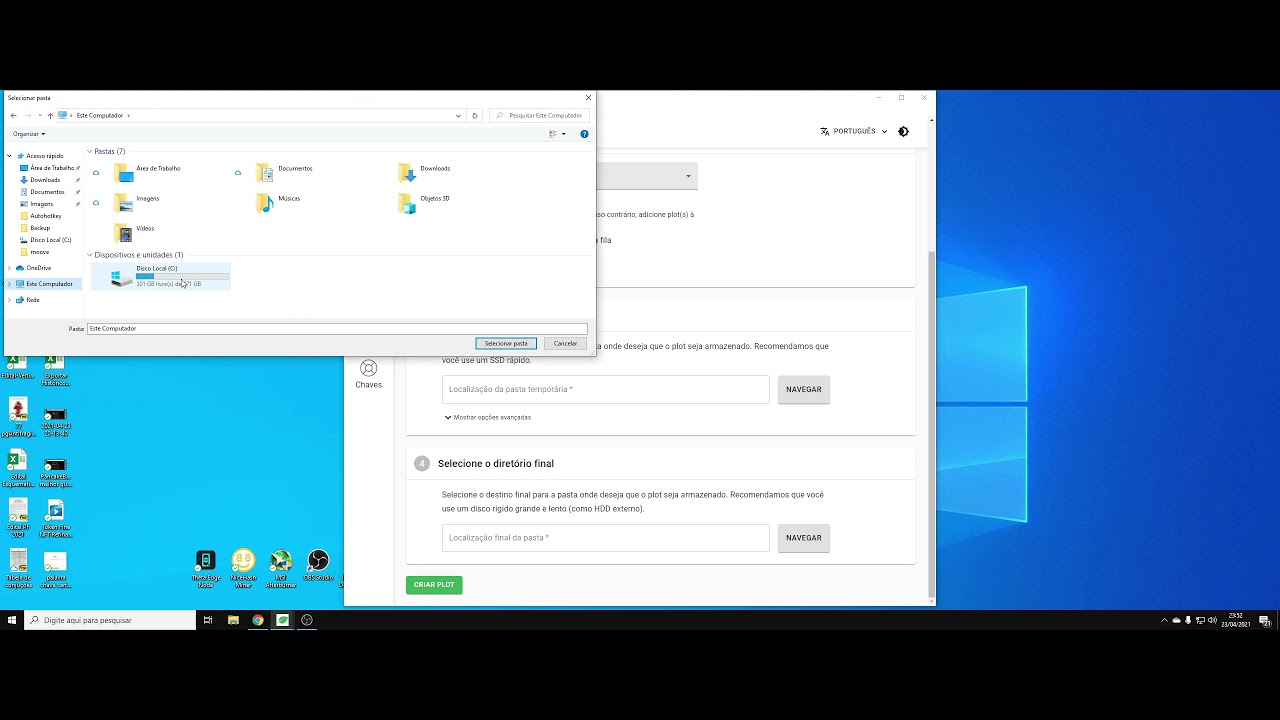1280x720 pixels.
Task: Open Theta Edge Node desktop shortcut
Action: point(206,567)
